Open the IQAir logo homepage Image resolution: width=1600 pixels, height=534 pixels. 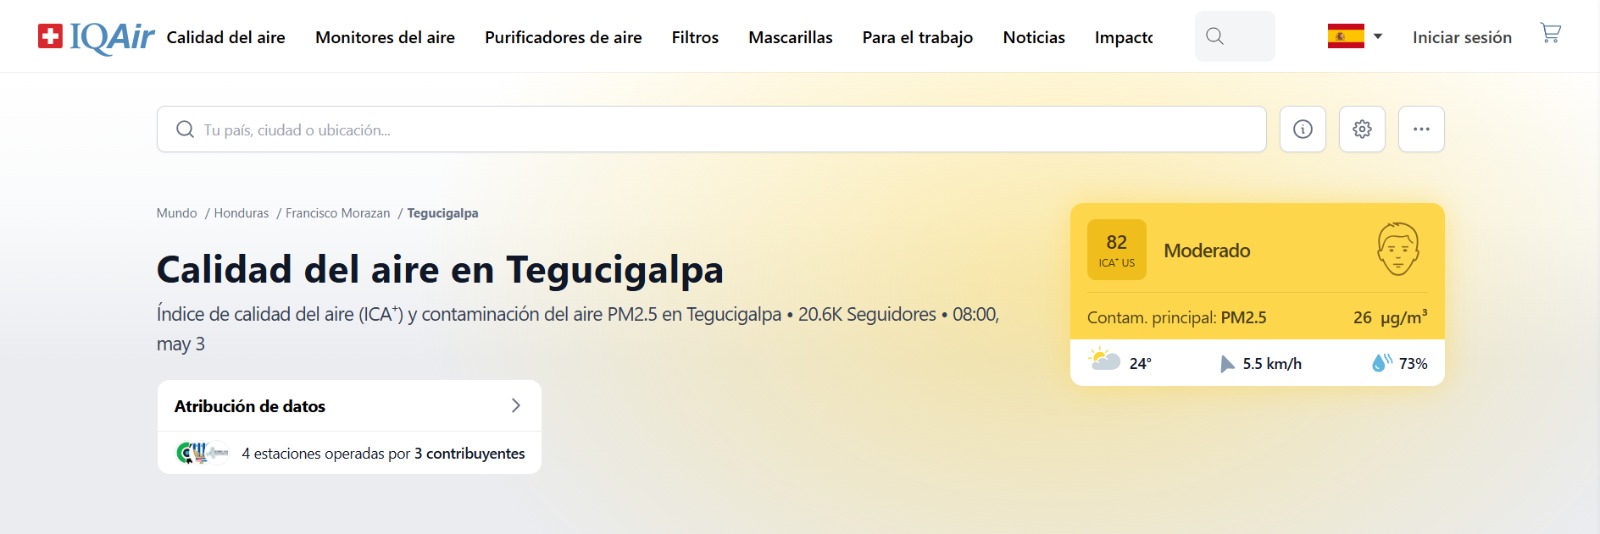[96, 37]
